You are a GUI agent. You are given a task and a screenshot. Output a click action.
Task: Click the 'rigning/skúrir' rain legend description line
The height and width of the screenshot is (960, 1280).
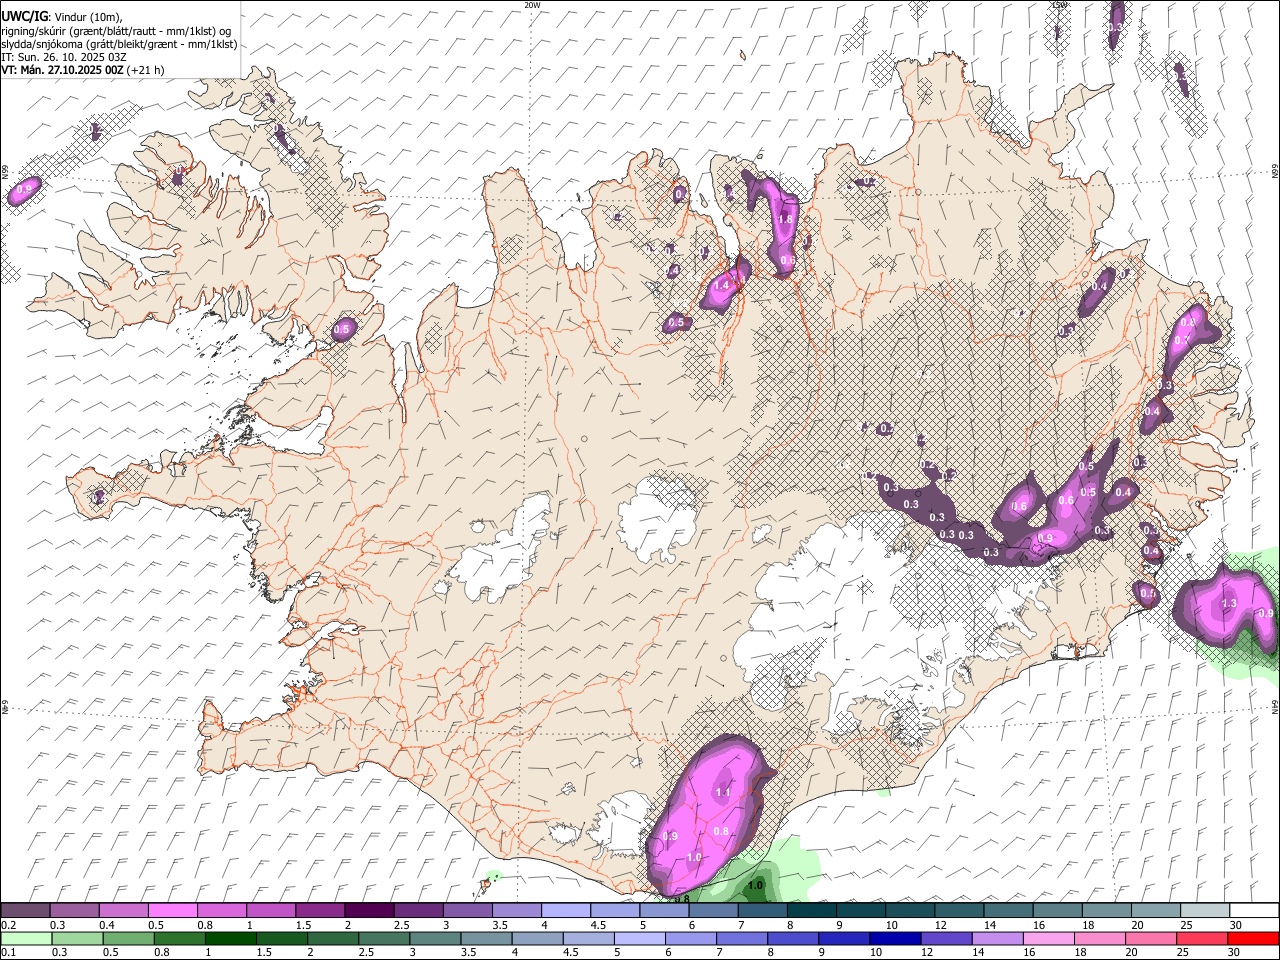(x=116, y=31)
